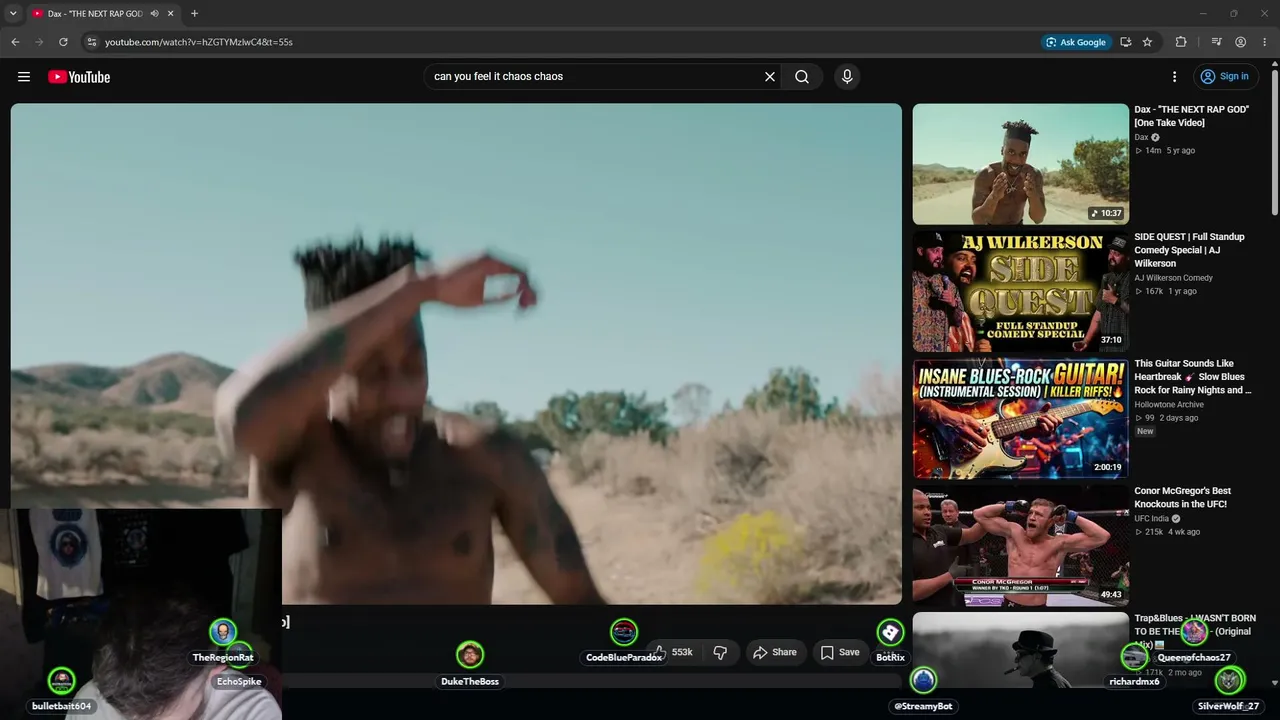Open the Chrome profile icon
The width and height of the screenshot is (1280, 720).
1240,42
